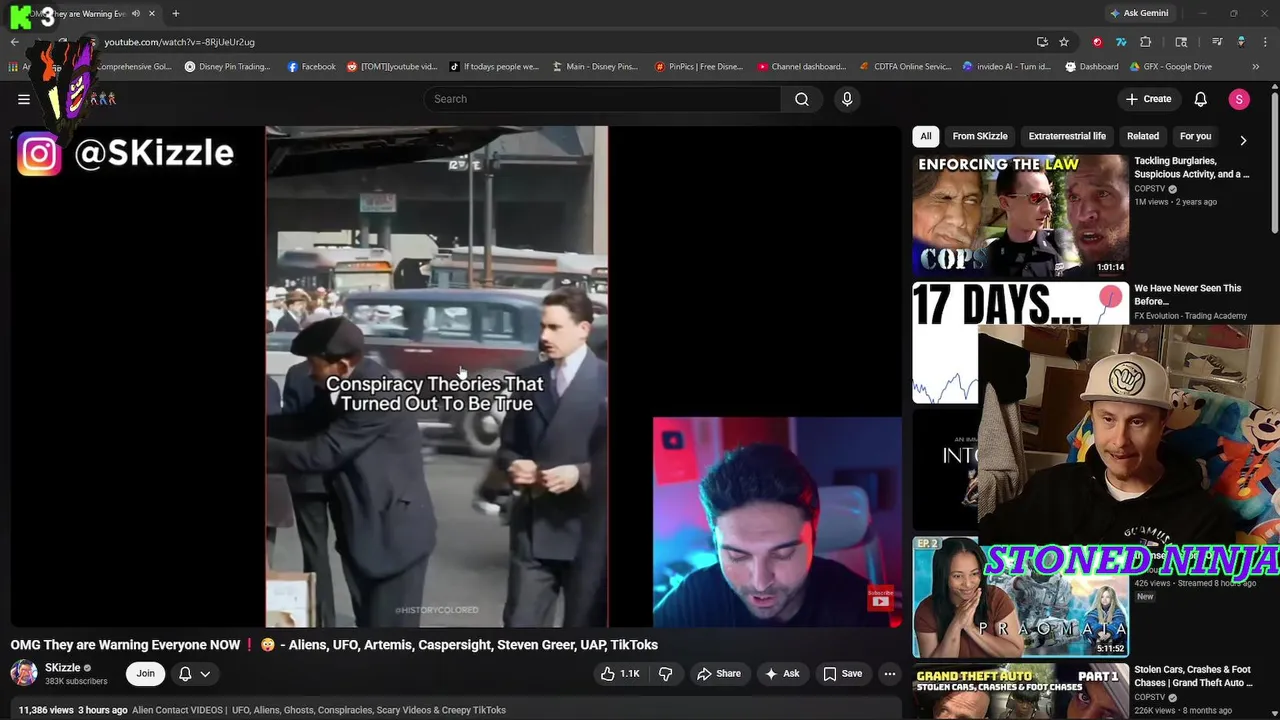
Task: Show more filter chips with right arrow
Action: [1243, 141]
